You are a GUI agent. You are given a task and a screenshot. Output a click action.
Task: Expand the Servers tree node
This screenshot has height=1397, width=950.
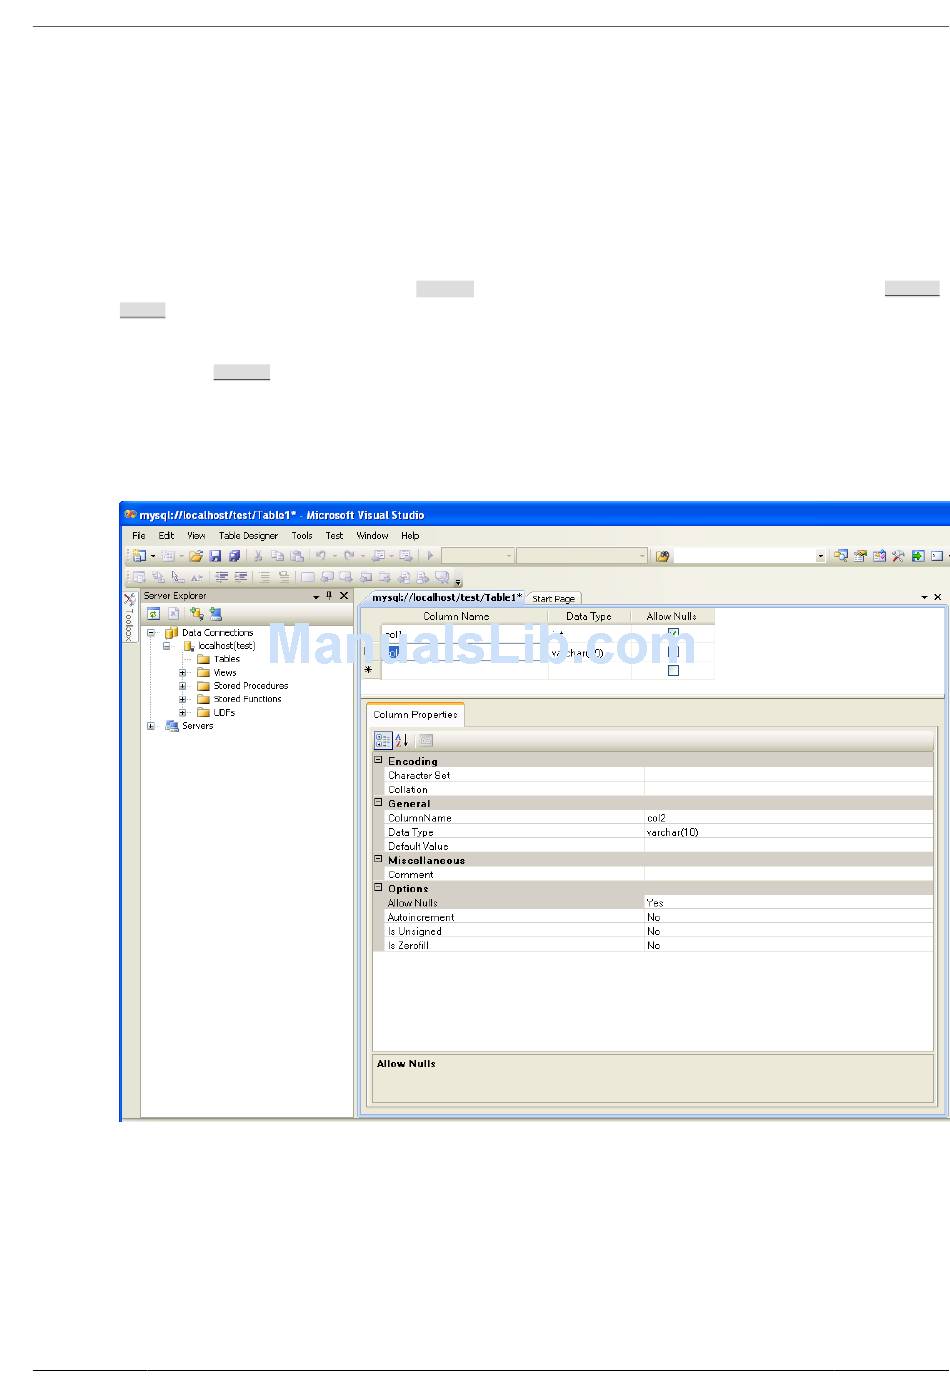151,726
